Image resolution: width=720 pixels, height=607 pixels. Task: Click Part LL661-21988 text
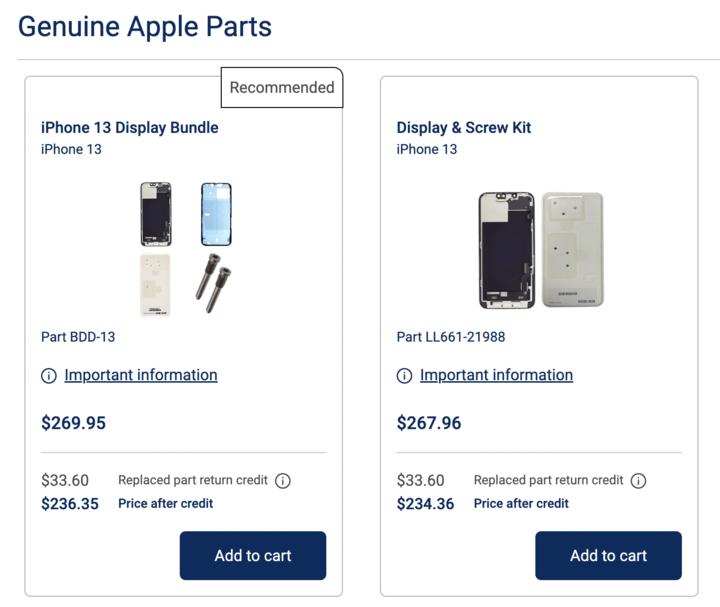pyautogui.click(x=451, y=337)
